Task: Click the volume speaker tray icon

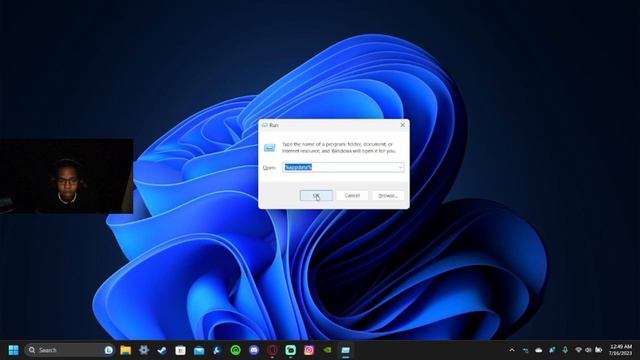Action: [588, 350]
